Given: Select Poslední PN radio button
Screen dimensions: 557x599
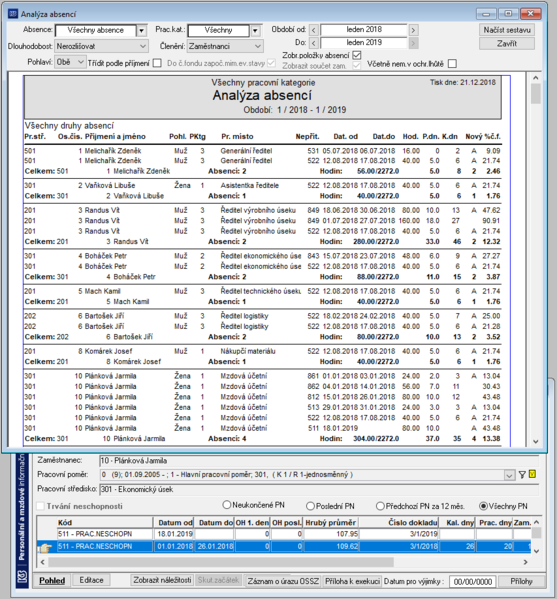Looking at the screenshot, I should [x=310, y=506].
